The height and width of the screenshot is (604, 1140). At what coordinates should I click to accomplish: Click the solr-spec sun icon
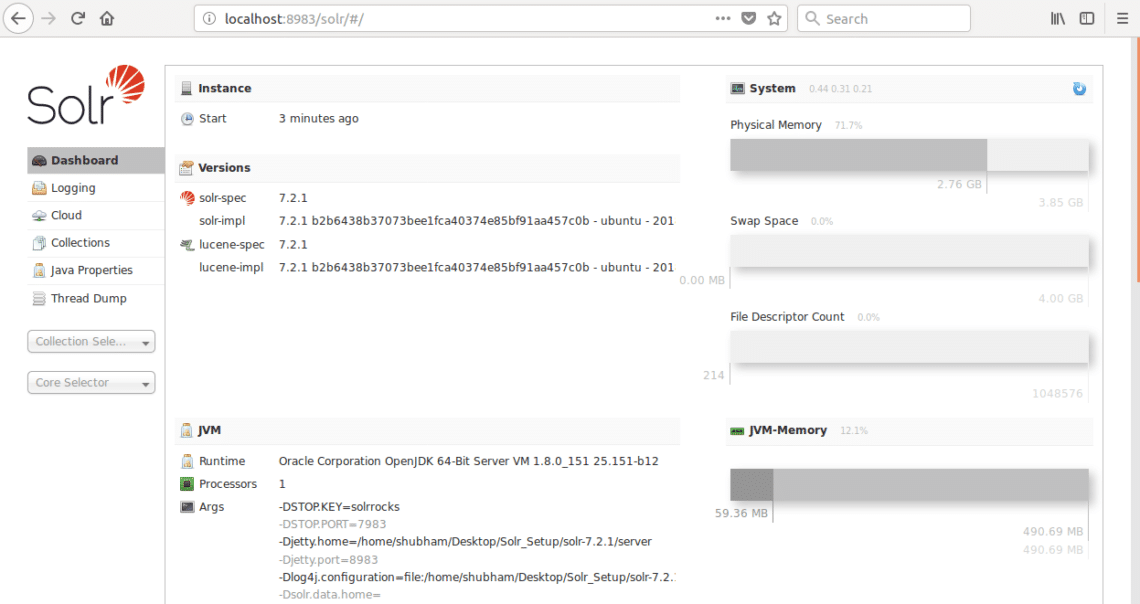[187, 198]
